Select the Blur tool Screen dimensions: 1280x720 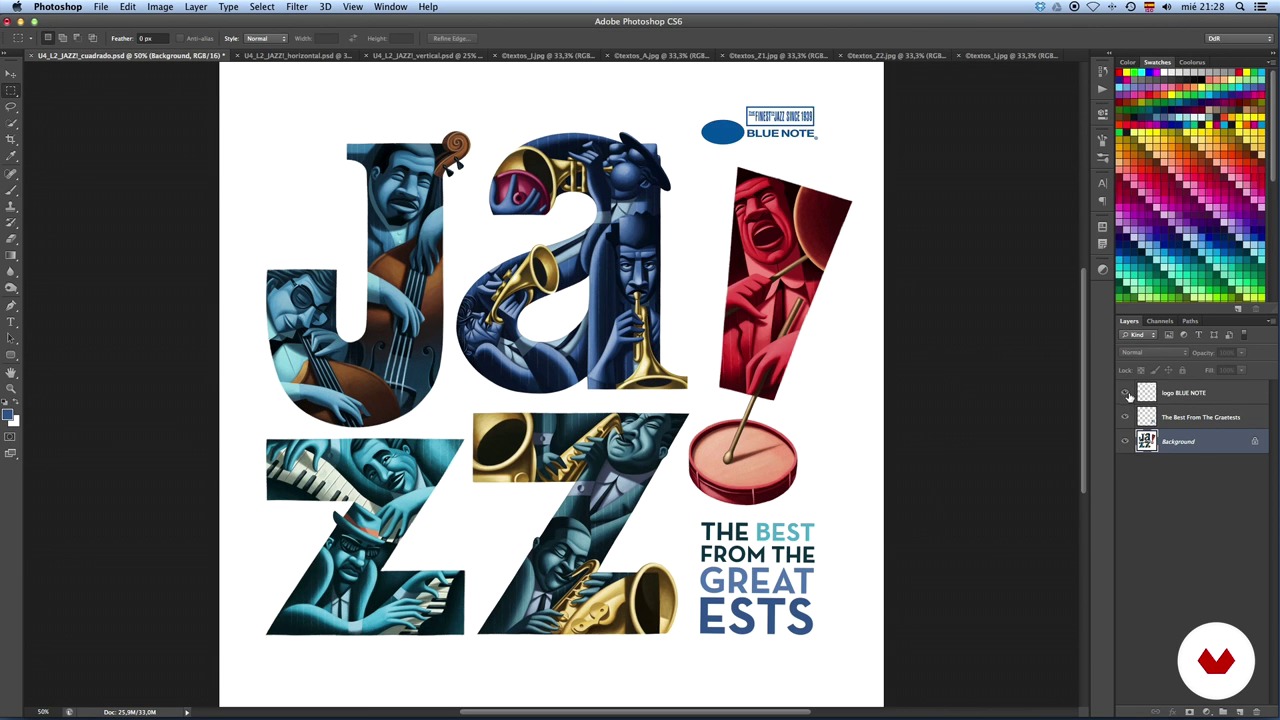pyautogui.click(x=11, y=272)
